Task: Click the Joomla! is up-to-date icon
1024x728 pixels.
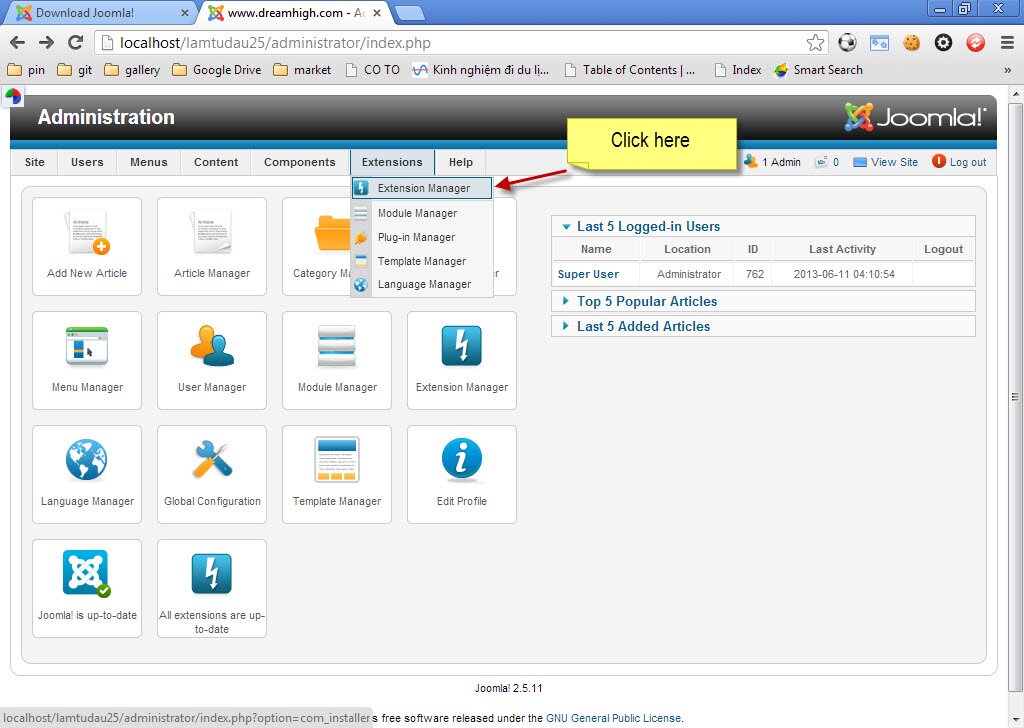Action: [x=87, y=587]
